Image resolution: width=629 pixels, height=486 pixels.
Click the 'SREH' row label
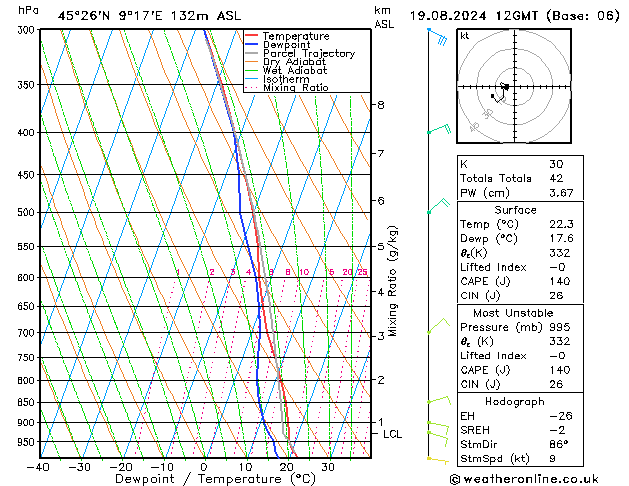coord(475,430)
